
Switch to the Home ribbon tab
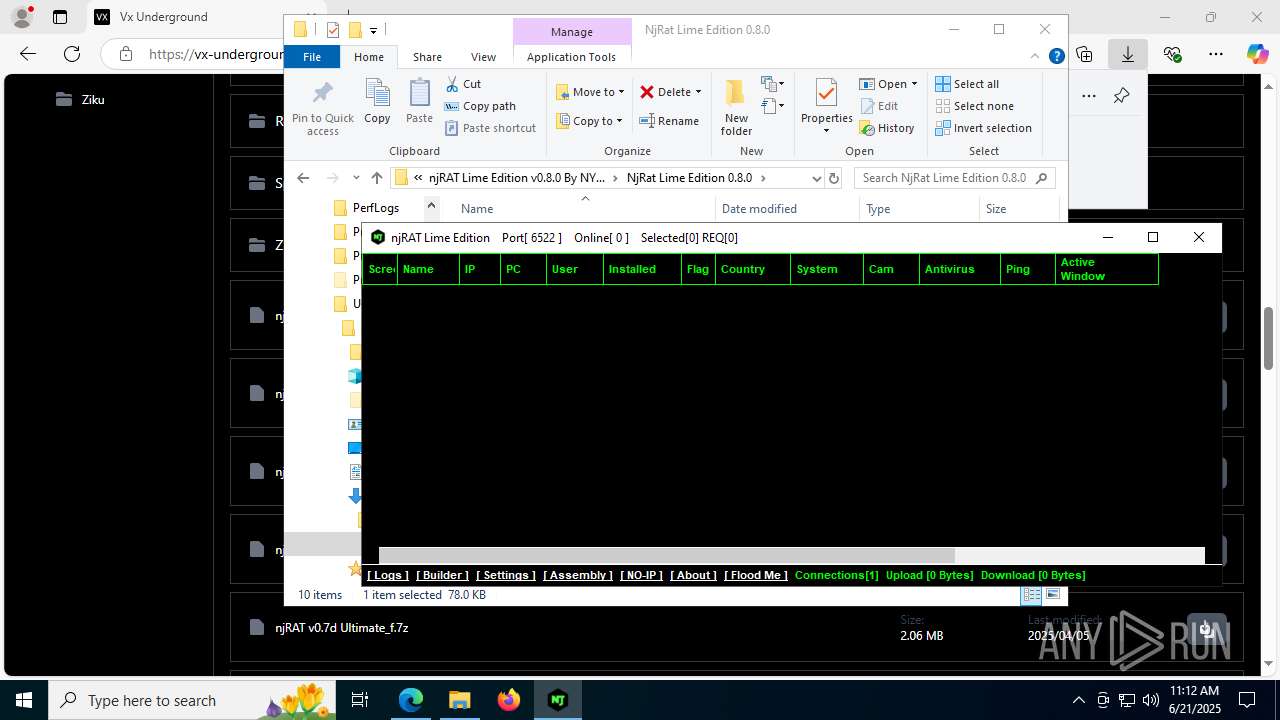tap(369, 57)
